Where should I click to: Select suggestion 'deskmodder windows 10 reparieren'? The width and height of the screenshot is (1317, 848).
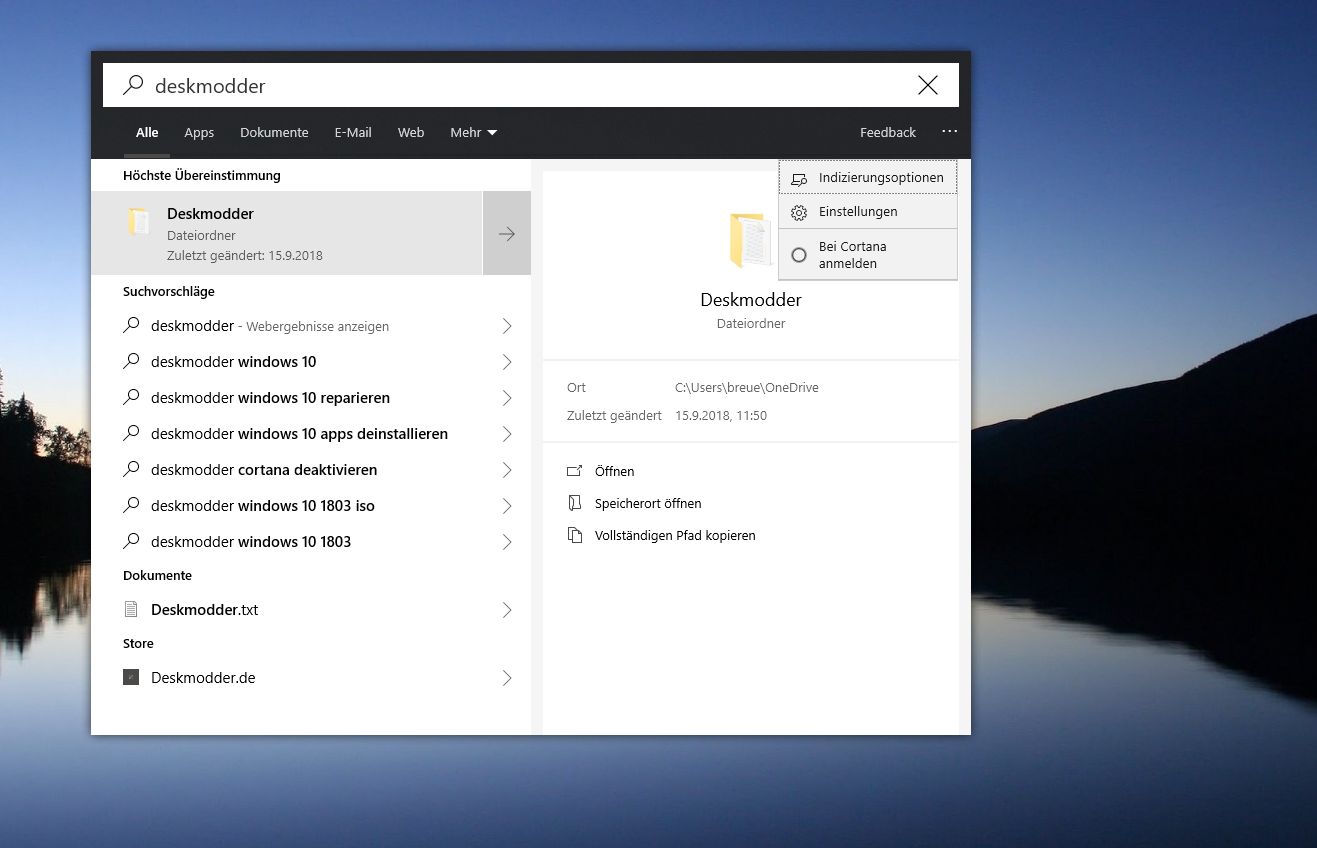[x=311, y=398]
